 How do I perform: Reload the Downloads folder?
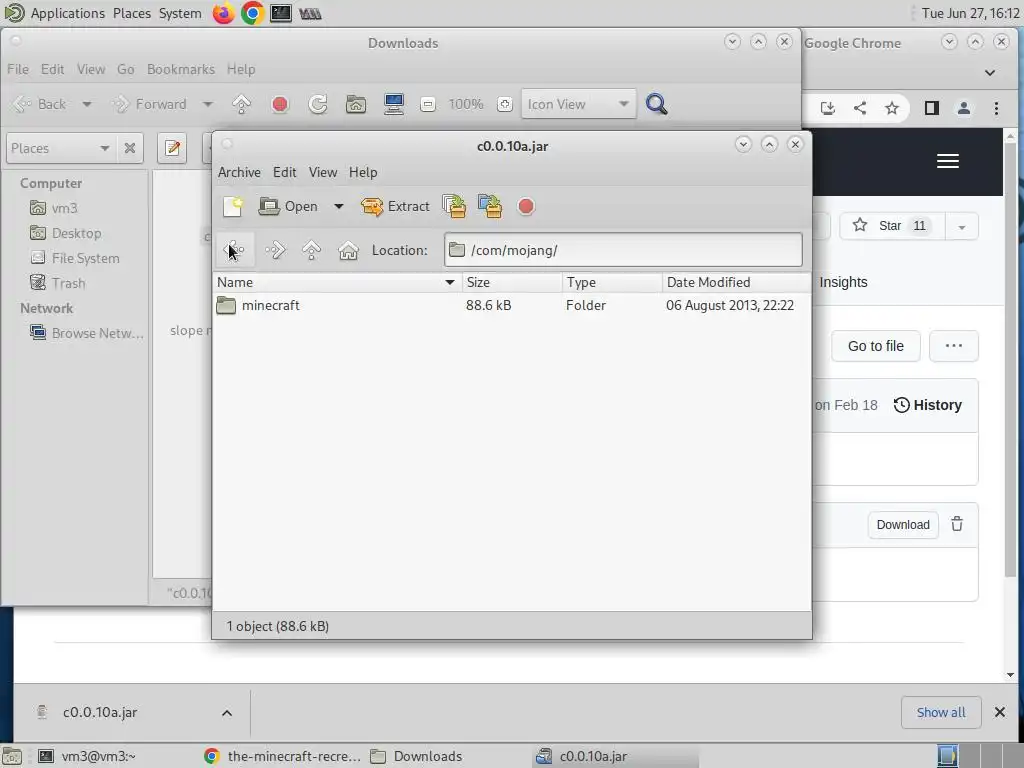click(318, 104)
